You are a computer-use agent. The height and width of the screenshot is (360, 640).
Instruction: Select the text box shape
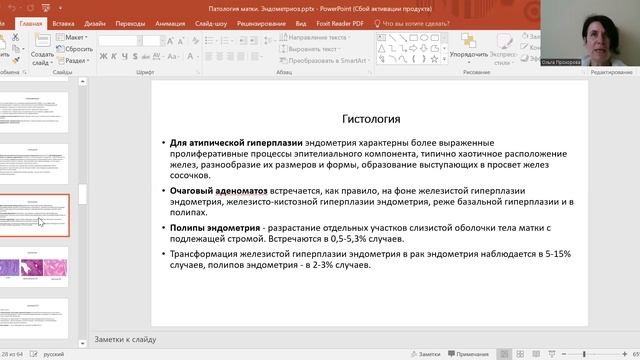381,38
